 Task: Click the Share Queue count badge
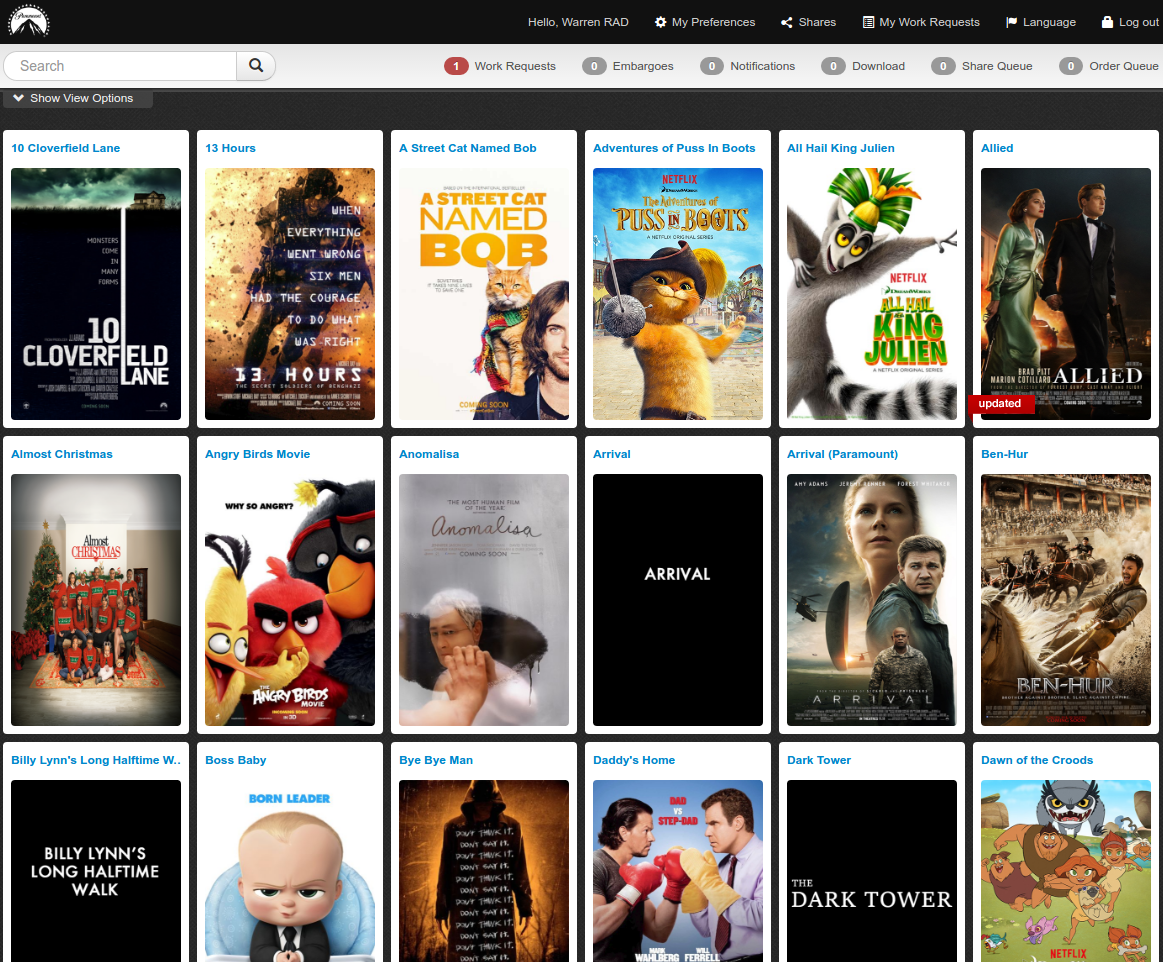943,66
